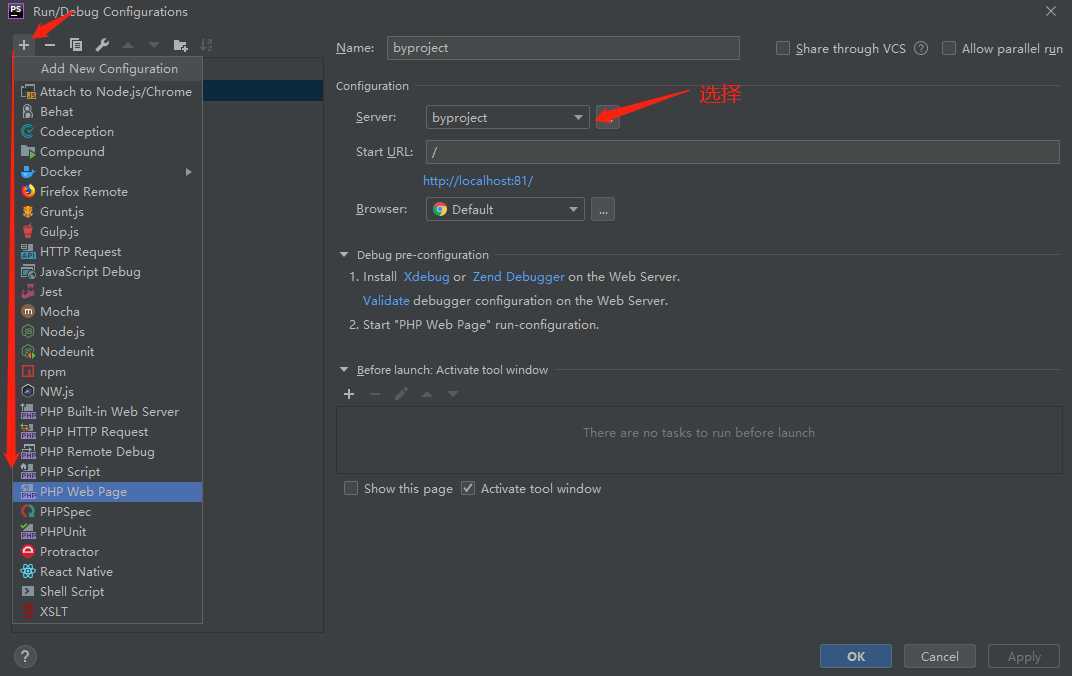Choose PHP Remote Debug from the list
1072x676 pixels.
[x=107, y=452]
